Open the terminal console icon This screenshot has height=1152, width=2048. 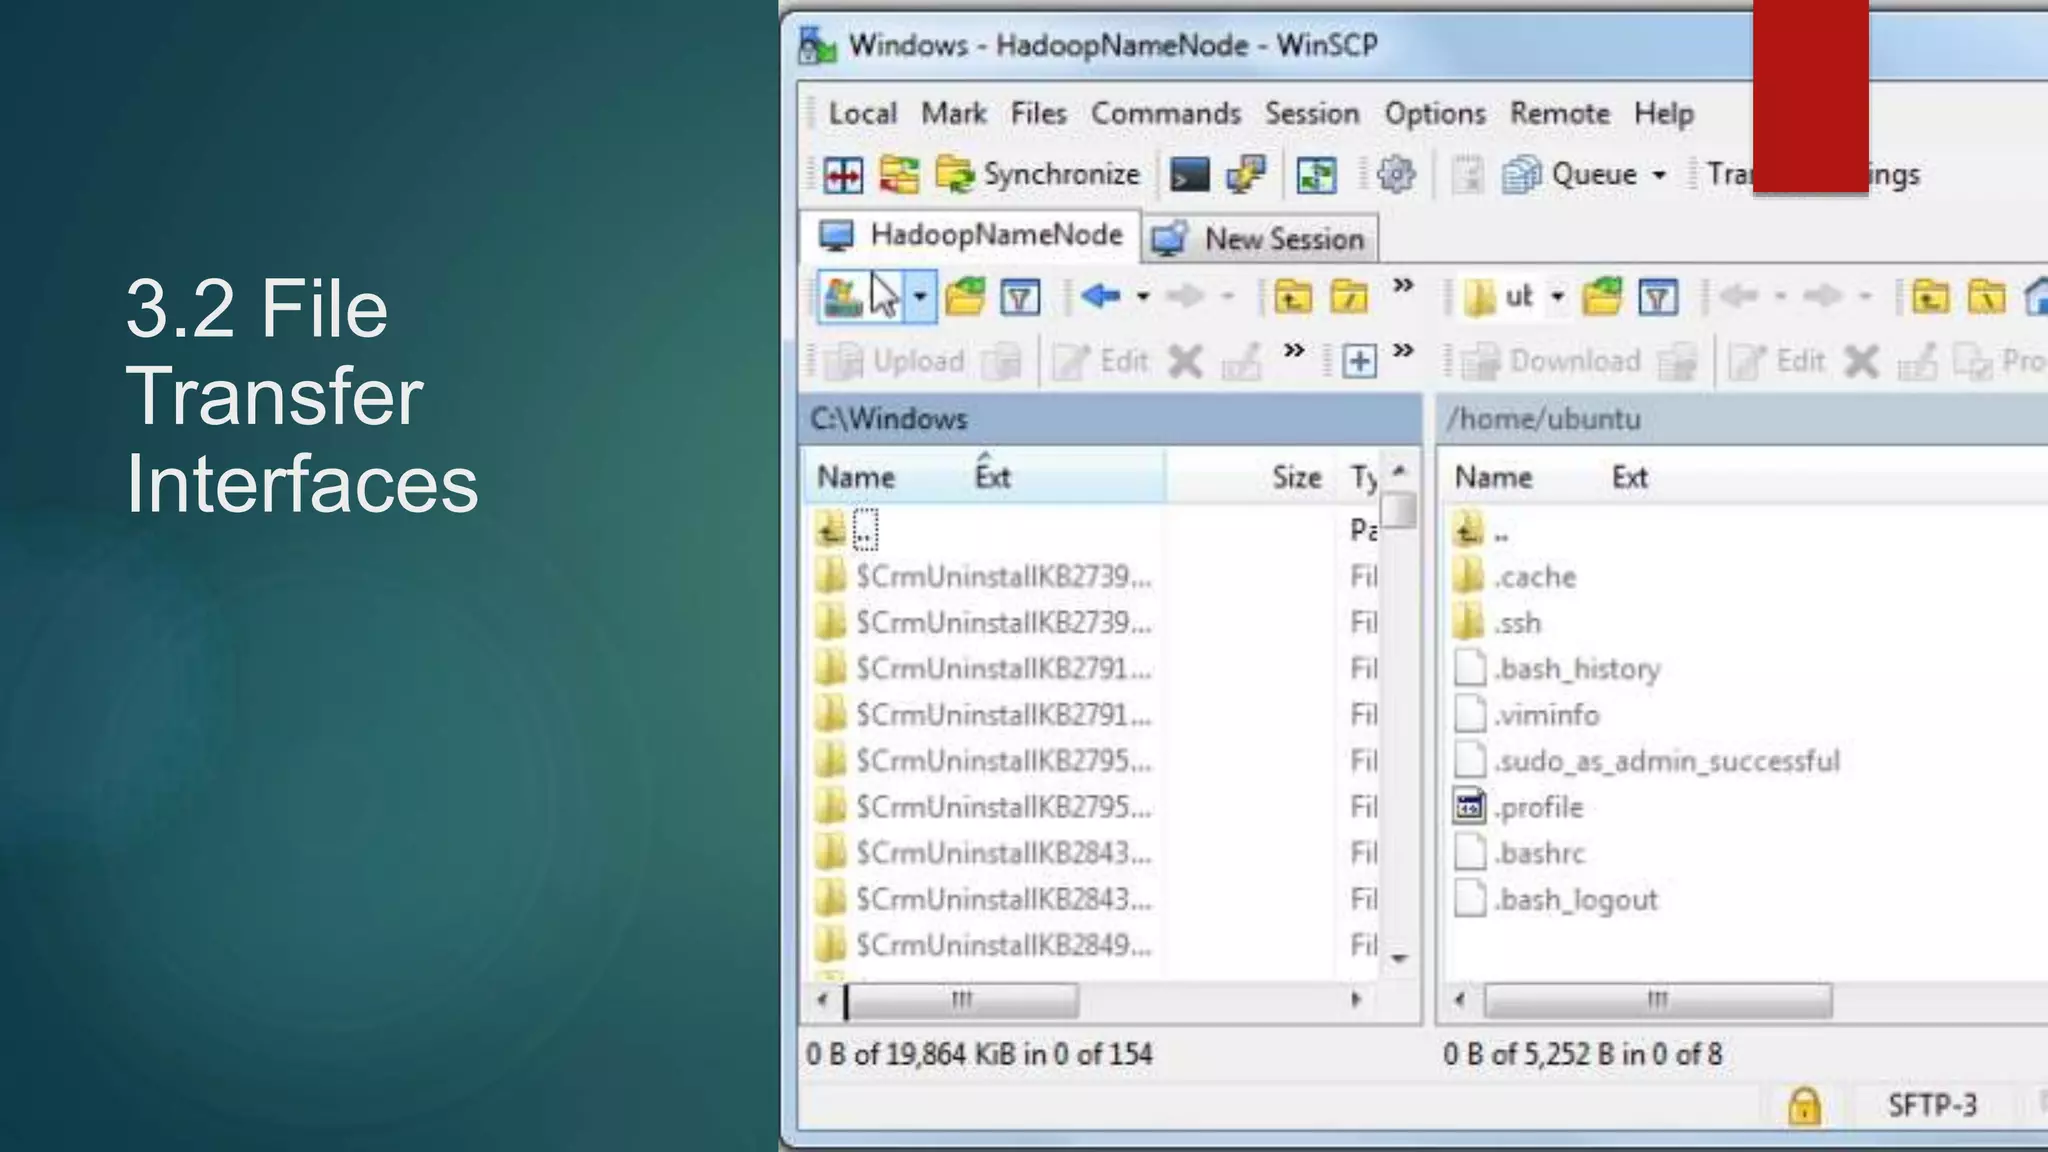pyautogui.click(x=1189, y=175)
